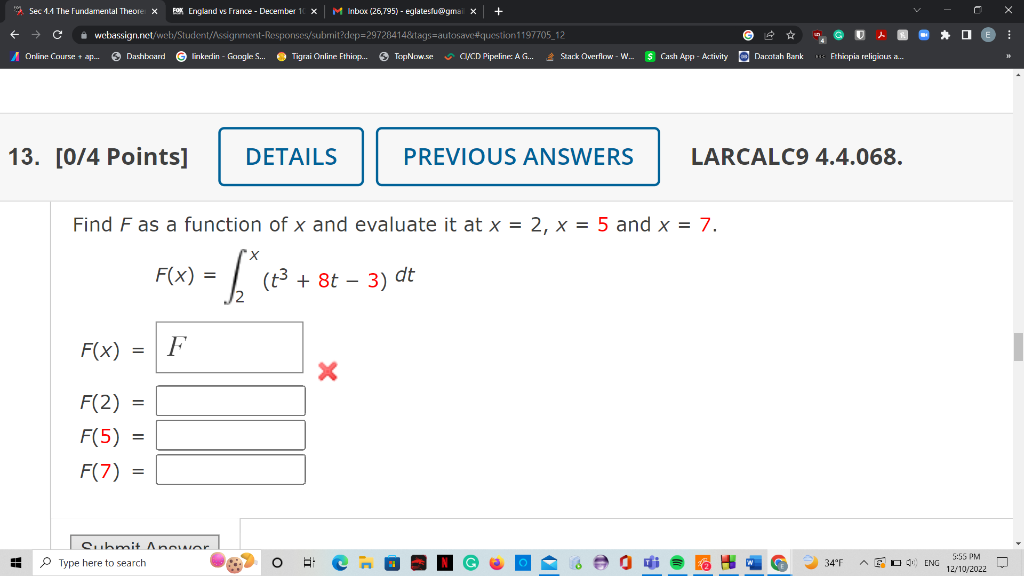Open the Grammarly browser extension
Image resolution: width=1024 pixels, height=576 pixels.
coord(838,33)
